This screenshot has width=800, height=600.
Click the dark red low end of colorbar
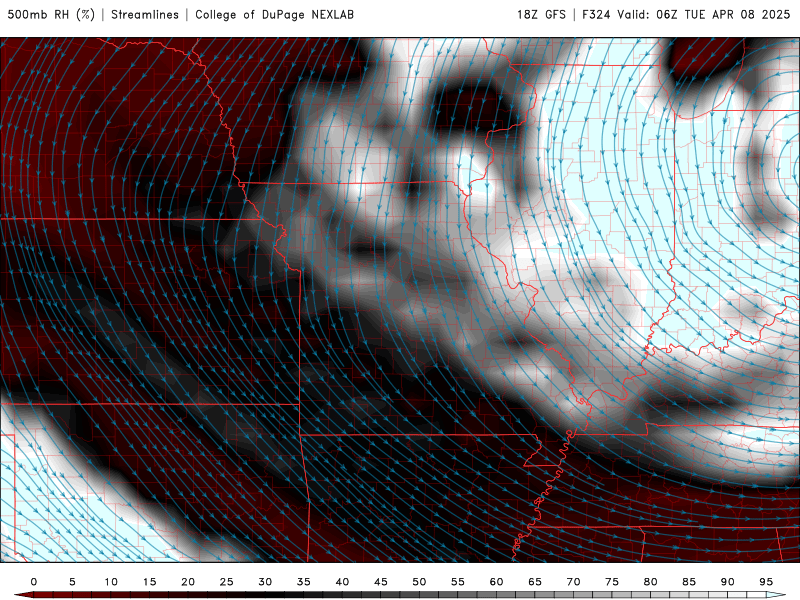pos(24,595)
